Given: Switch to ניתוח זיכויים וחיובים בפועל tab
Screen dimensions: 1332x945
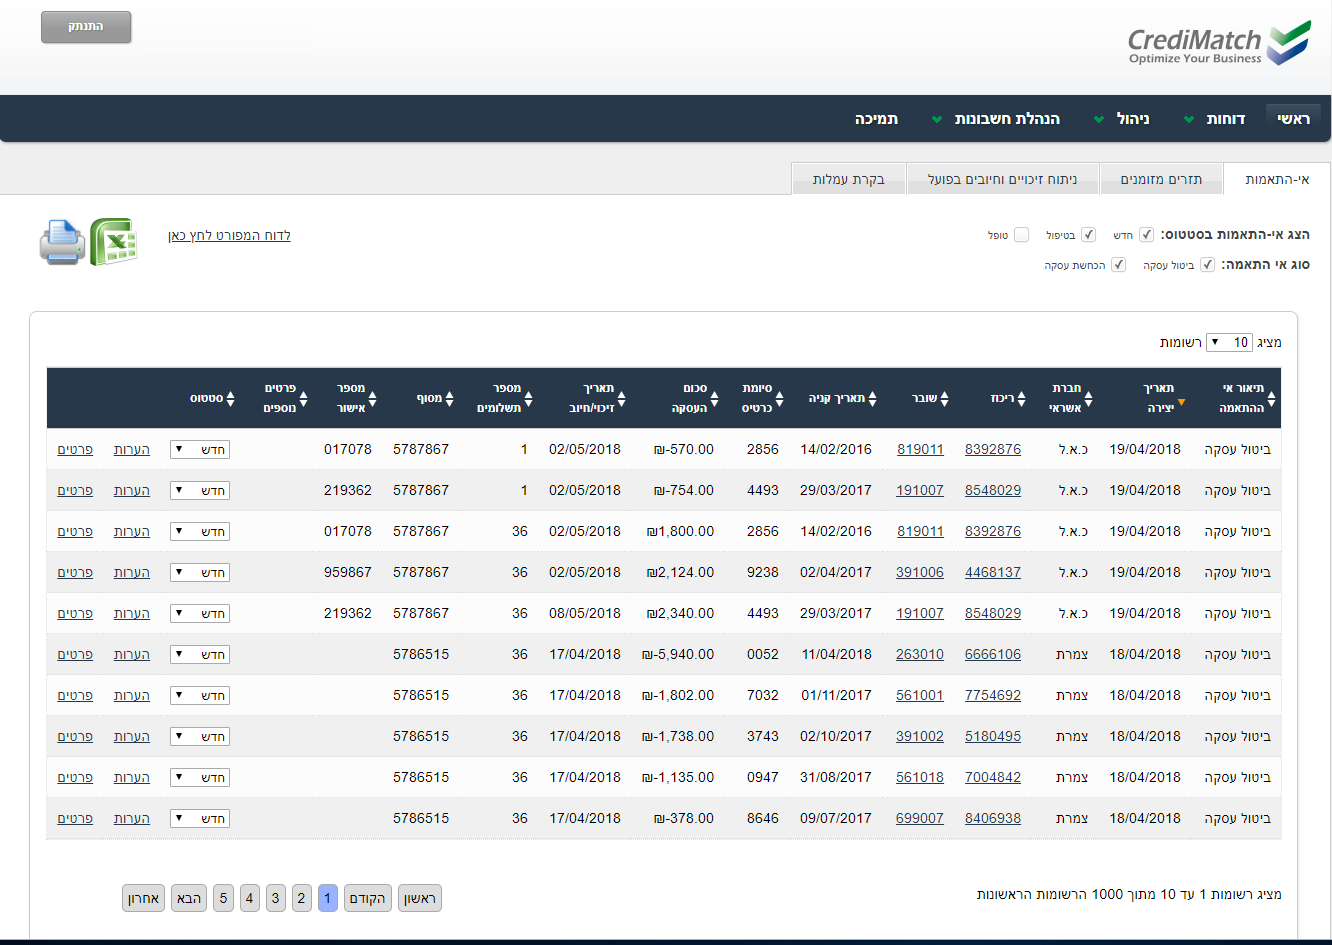Looking at the screenshot, I should click(x=1002, y=179).
